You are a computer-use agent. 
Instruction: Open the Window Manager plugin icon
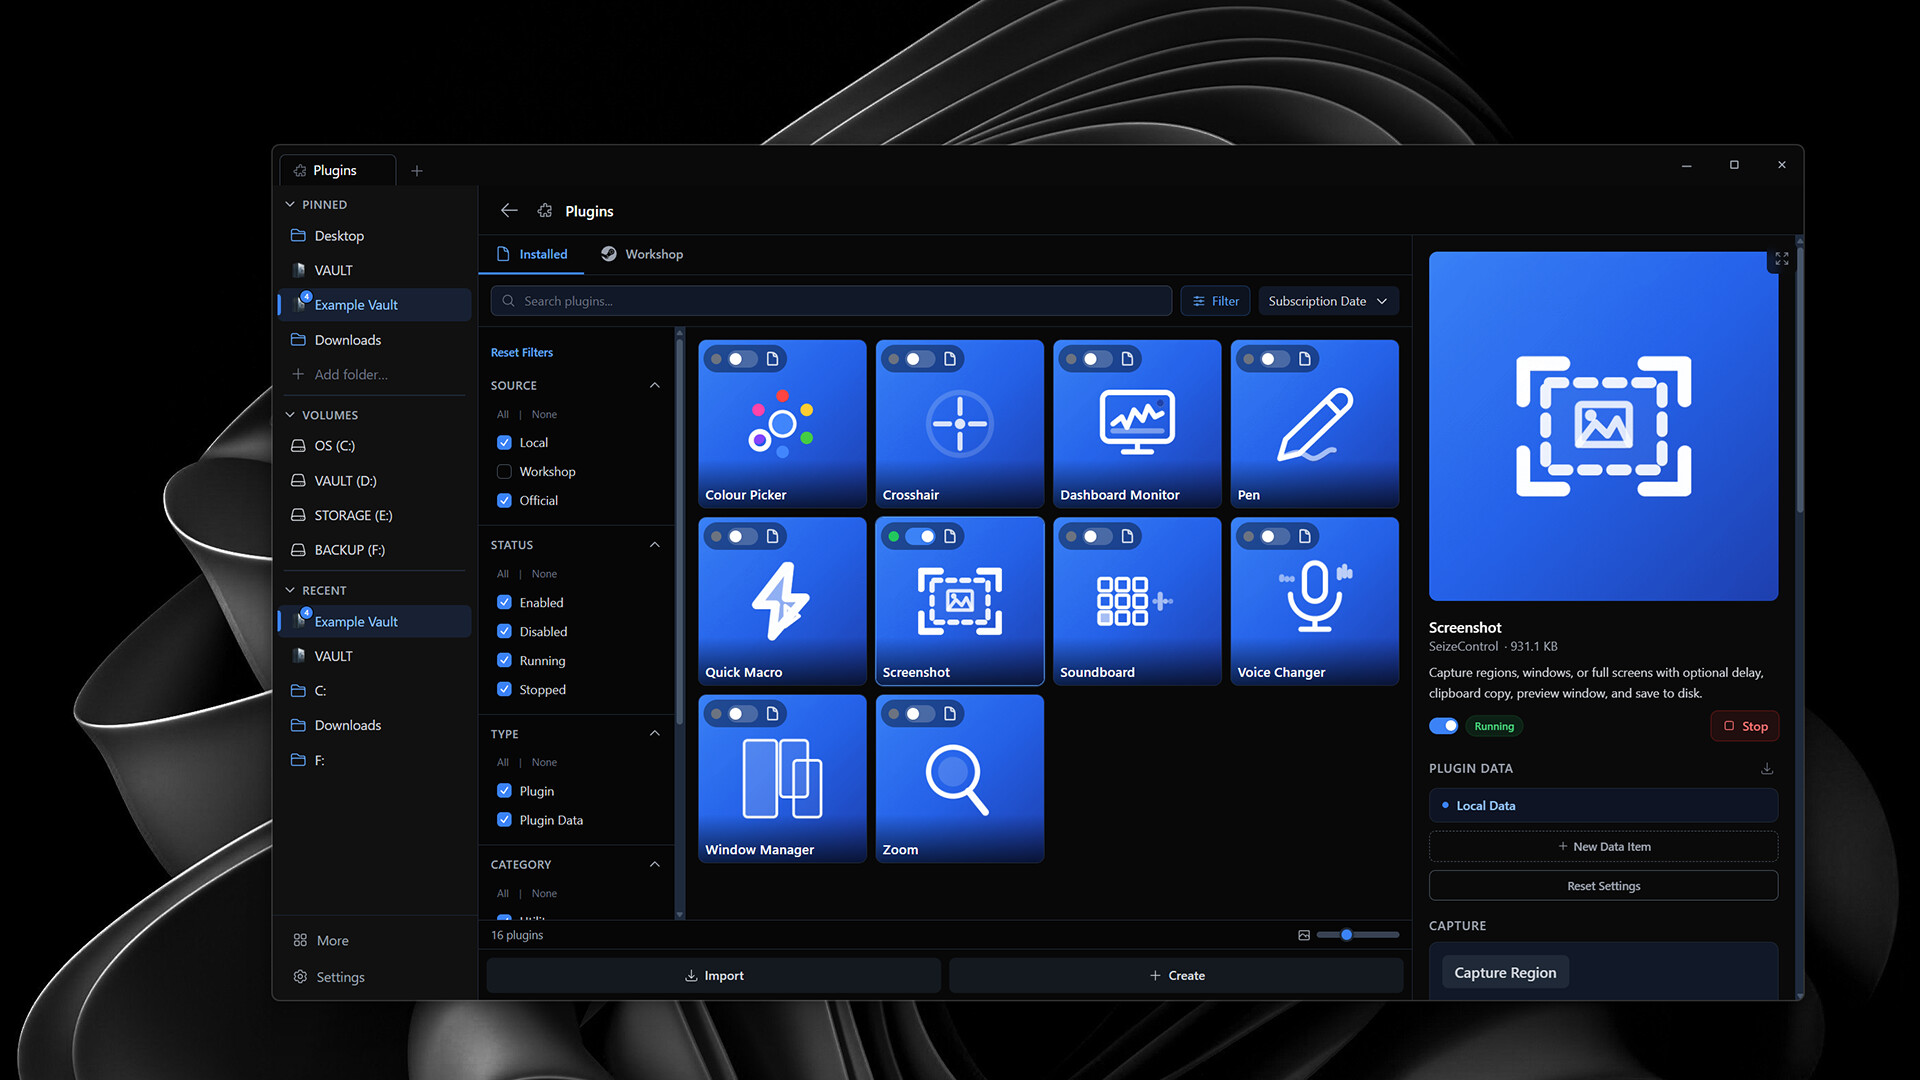782,778
